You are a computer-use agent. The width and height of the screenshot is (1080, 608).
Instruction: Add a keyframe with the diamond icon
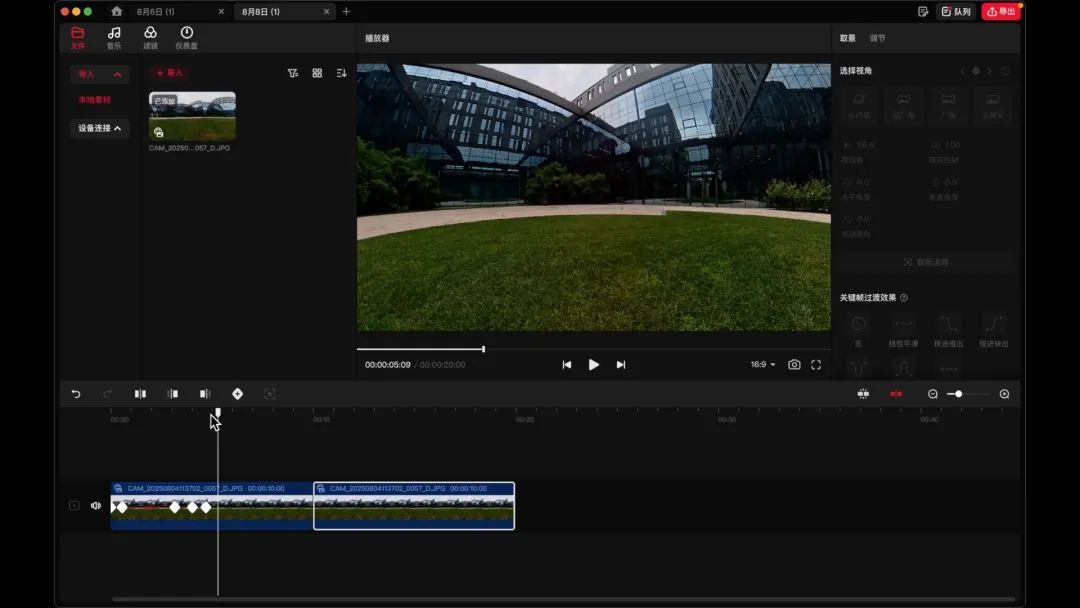click(237, 394)
